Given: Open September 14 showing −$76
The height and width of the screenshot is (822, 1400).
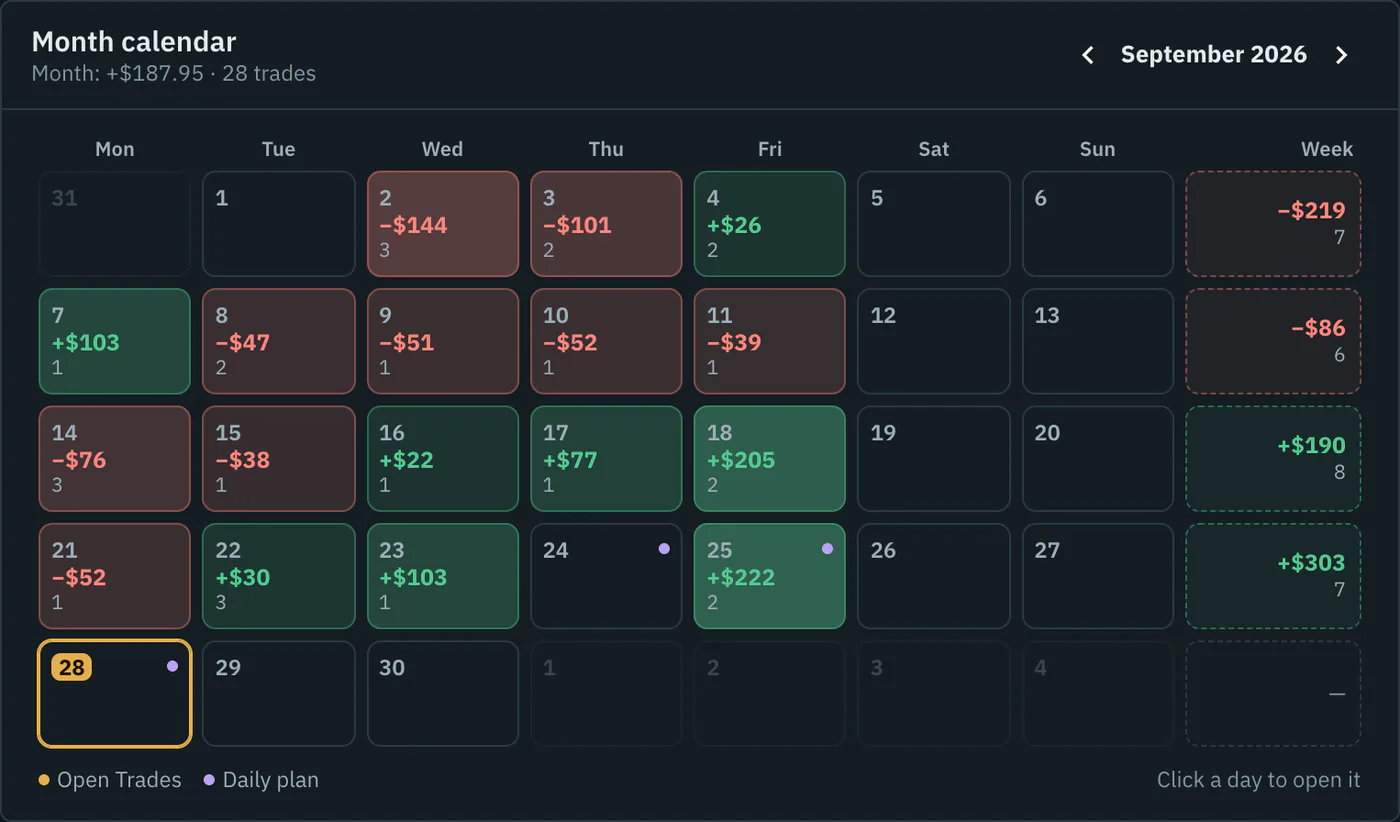Looking at the screenshot, I should tap(115, 459).
